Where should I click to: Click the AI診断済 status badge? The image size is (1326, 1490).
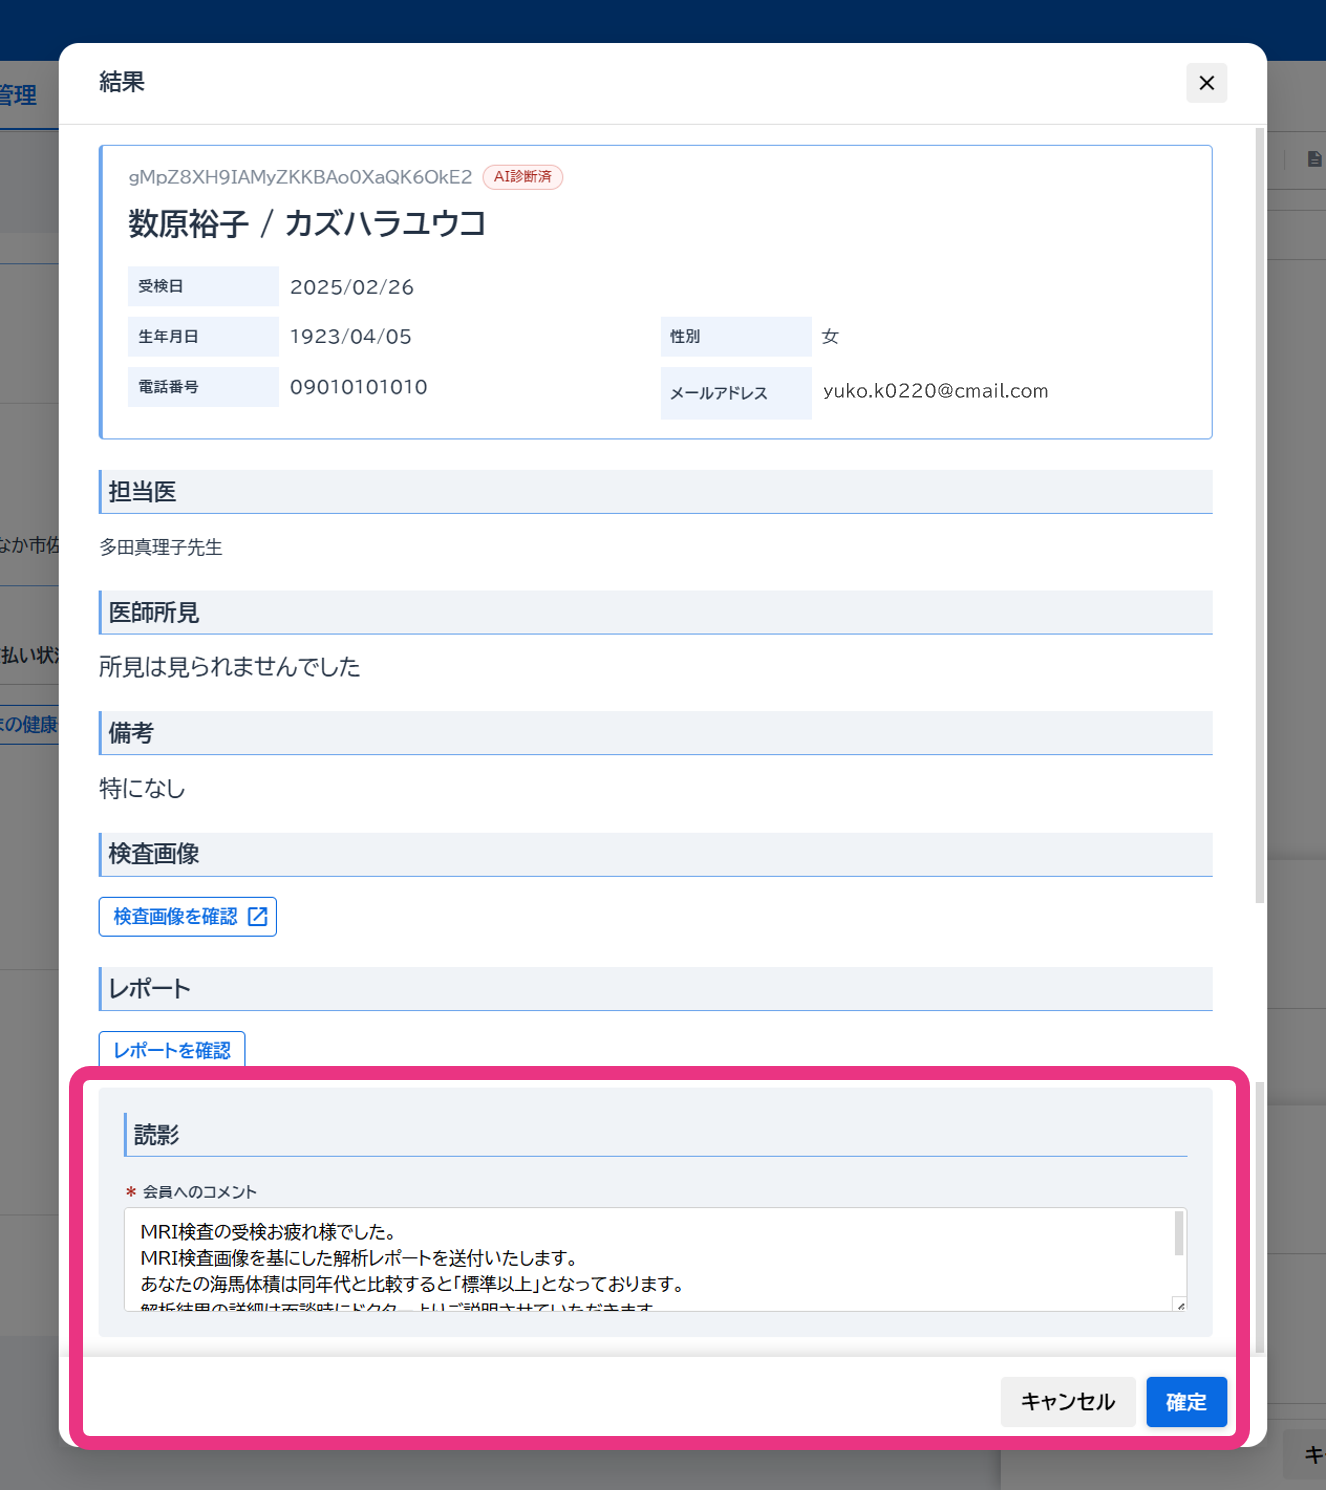[x=522, y=177]
